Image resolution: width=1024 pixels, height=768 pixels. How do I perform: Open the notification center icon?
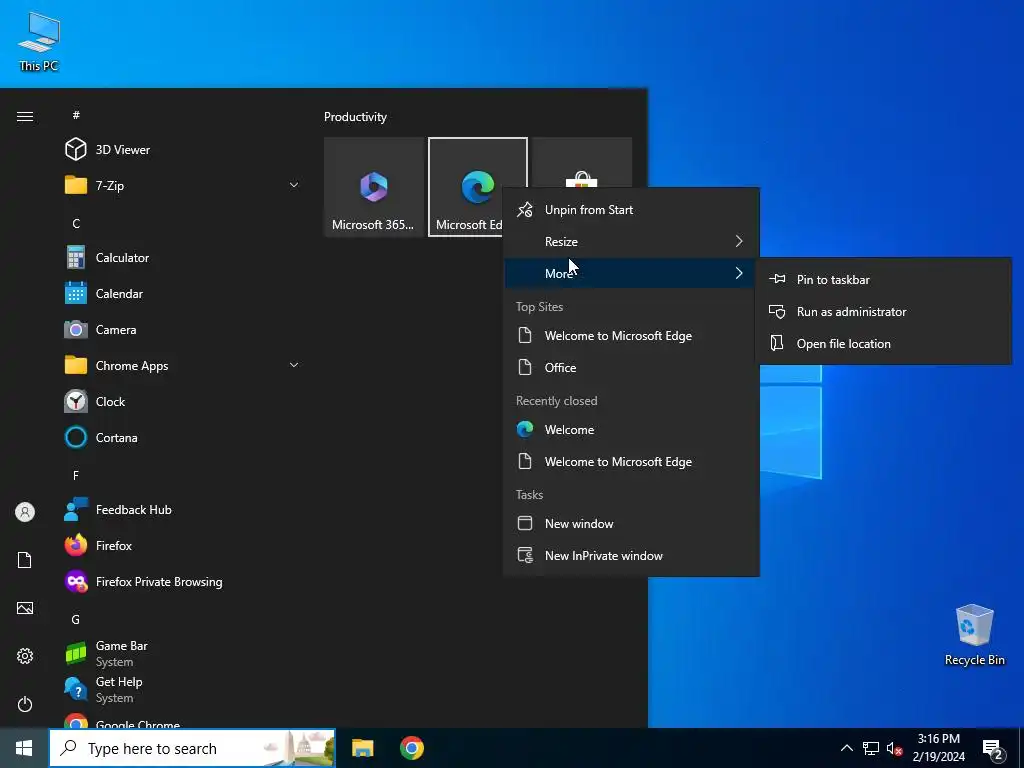993,748
